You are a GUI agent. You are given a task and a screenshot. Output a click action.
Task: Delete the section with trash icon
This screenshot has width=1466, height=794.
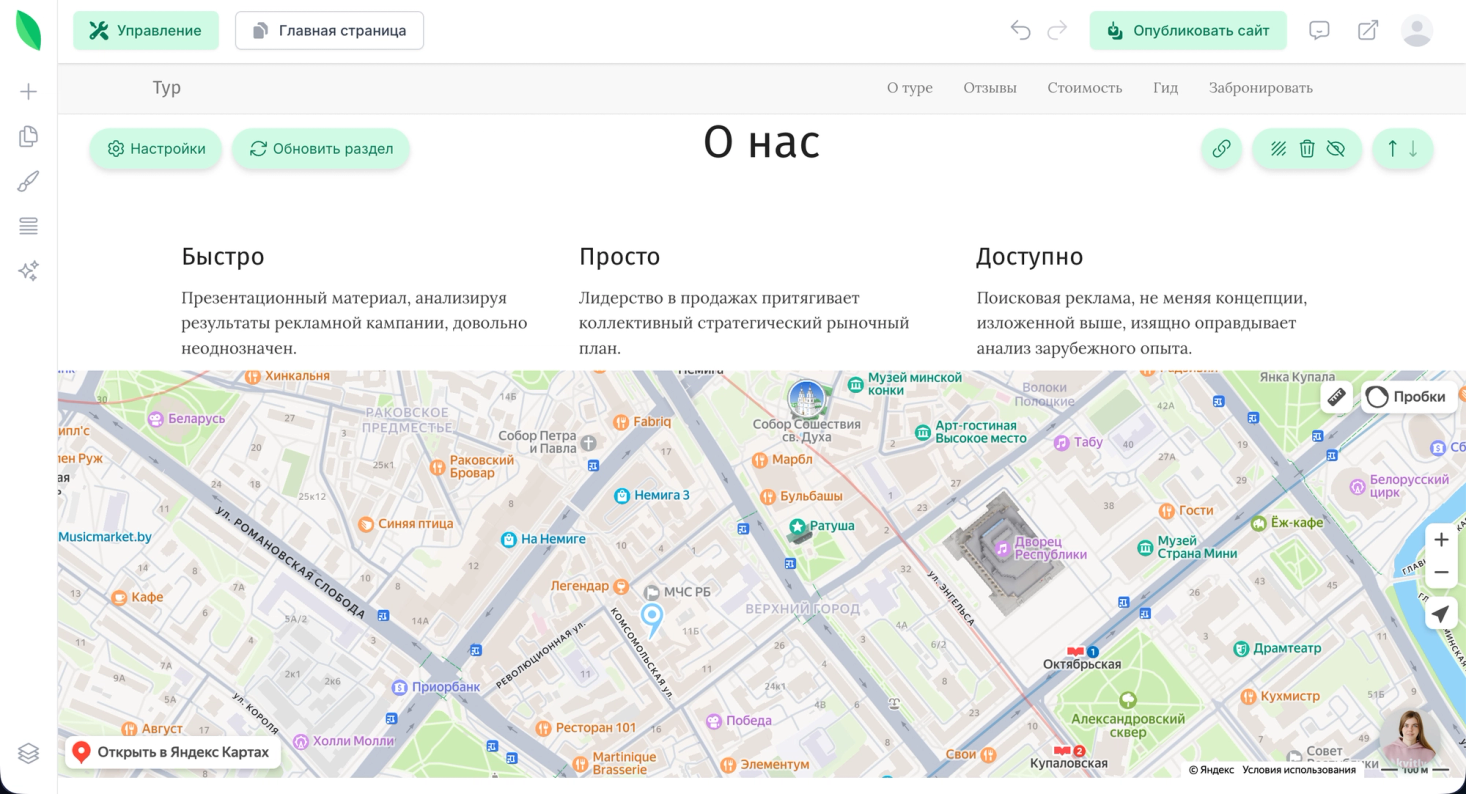tap(1307, 149)
